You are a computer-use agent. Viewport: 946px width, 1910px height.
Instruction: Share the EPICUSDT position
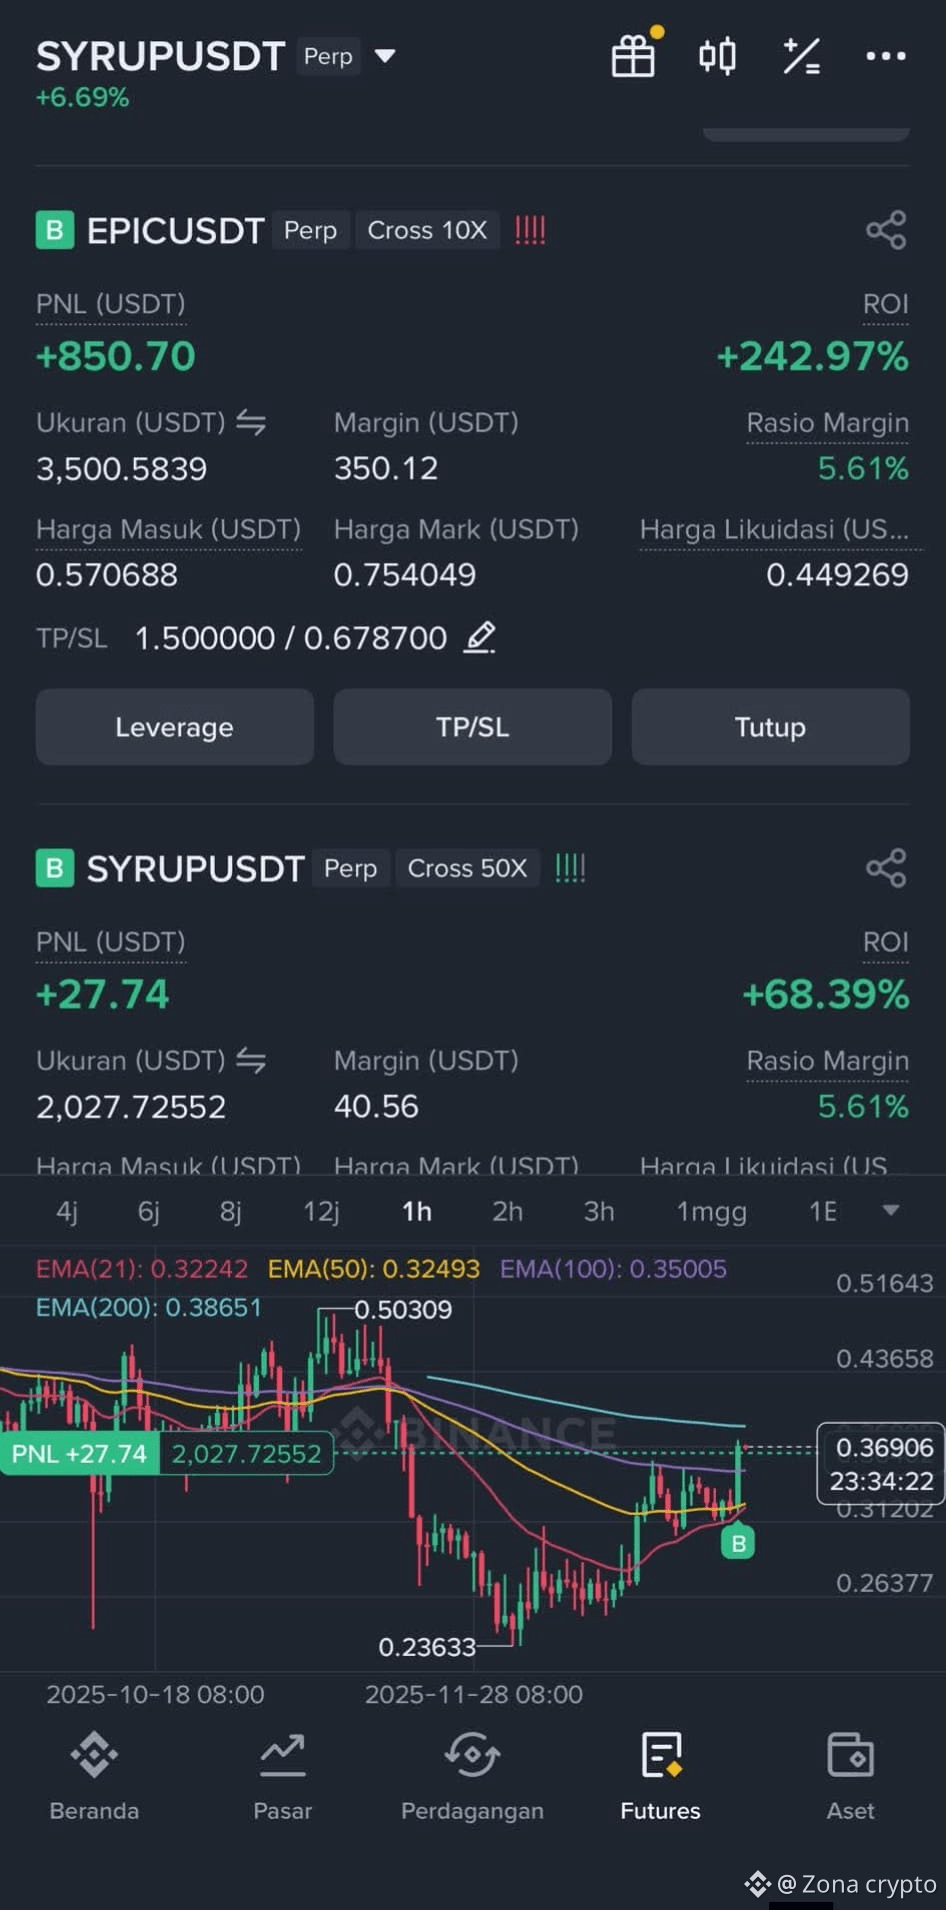click(886, 230)
